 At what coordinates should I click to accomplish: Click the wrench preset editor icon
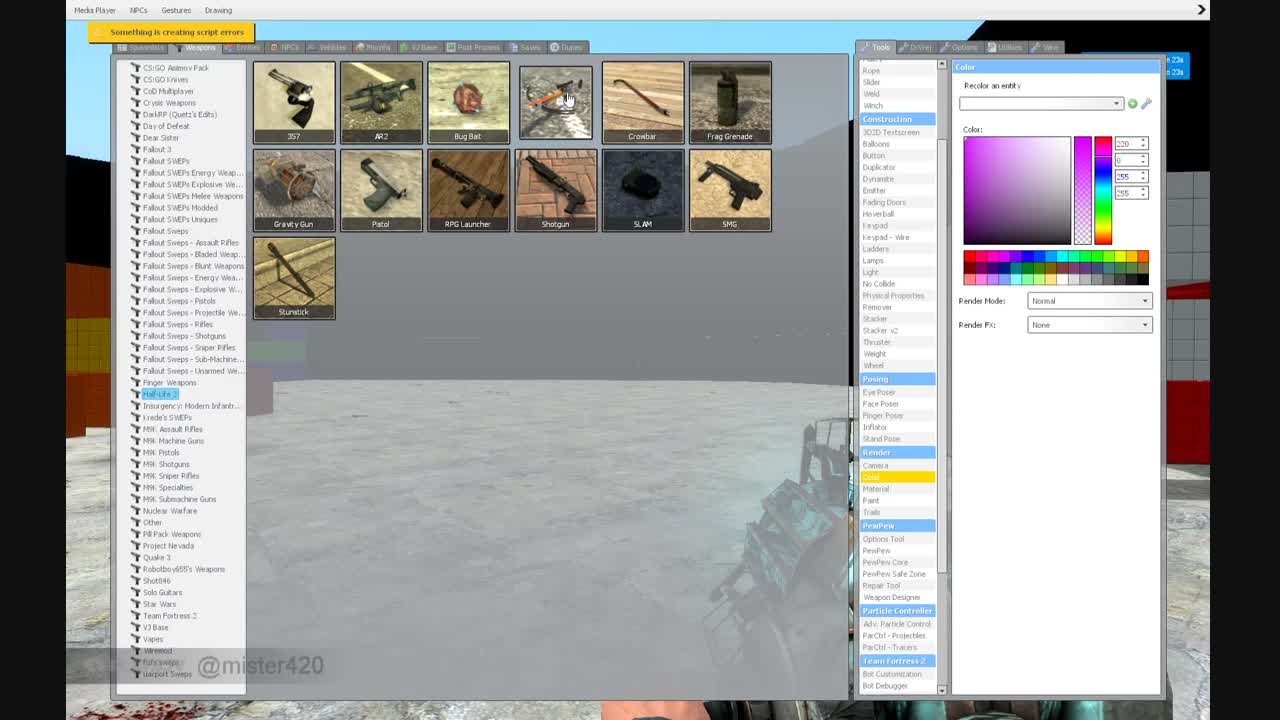click(x=1146, y=103)
